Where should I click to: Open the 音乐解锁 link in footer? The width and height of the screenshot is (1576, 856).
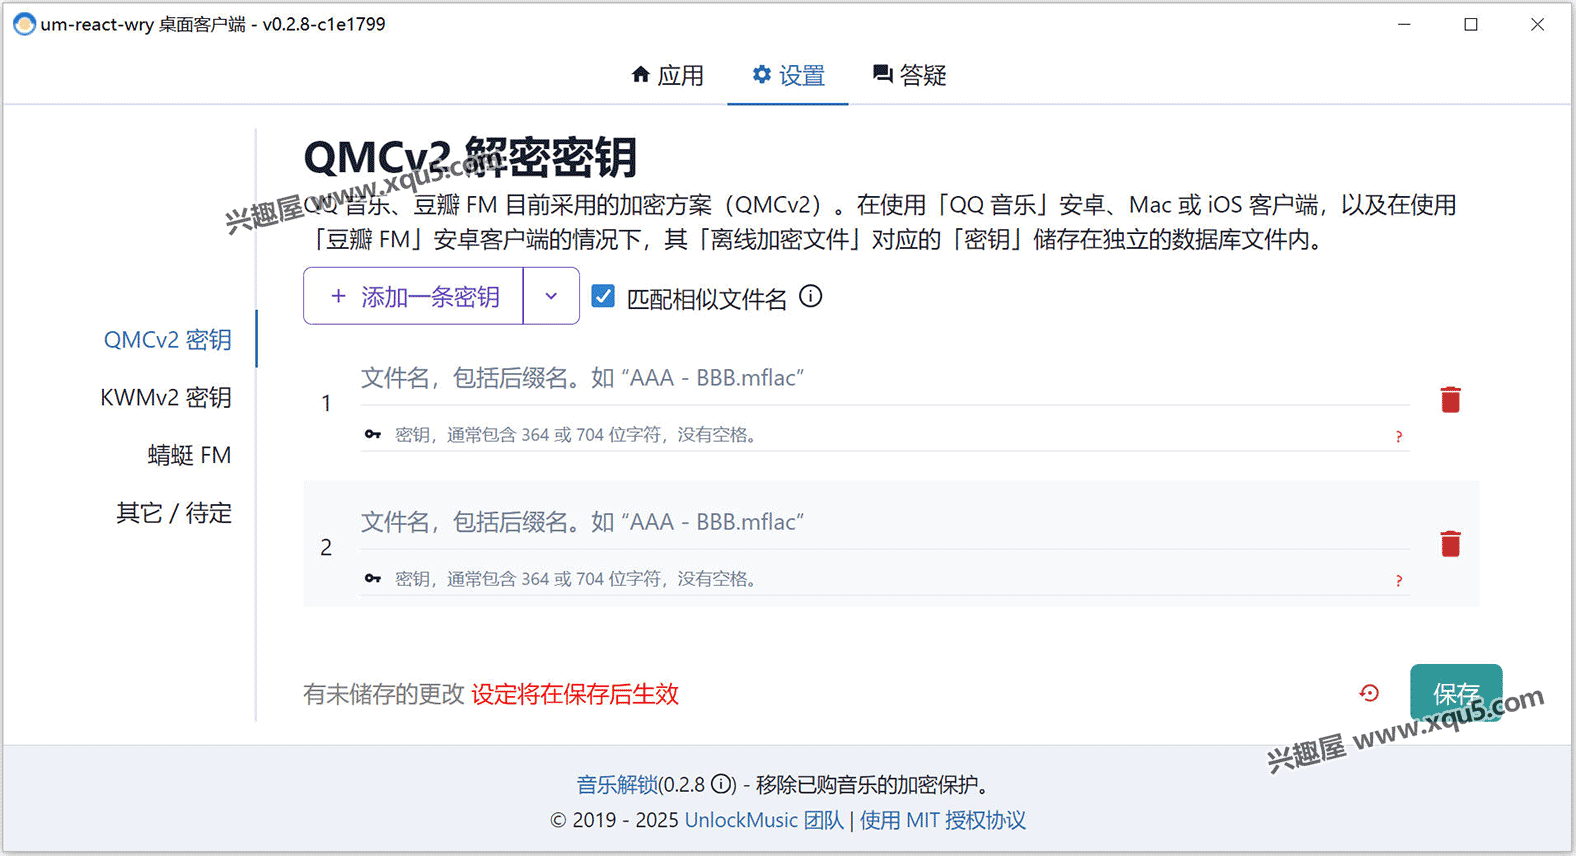(x=617, y=785)
